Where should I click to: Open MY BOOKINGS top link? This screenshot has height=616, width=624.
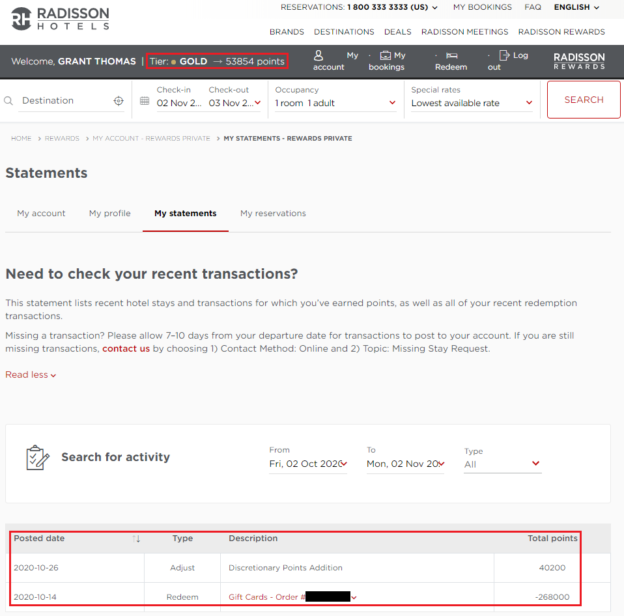482,7
